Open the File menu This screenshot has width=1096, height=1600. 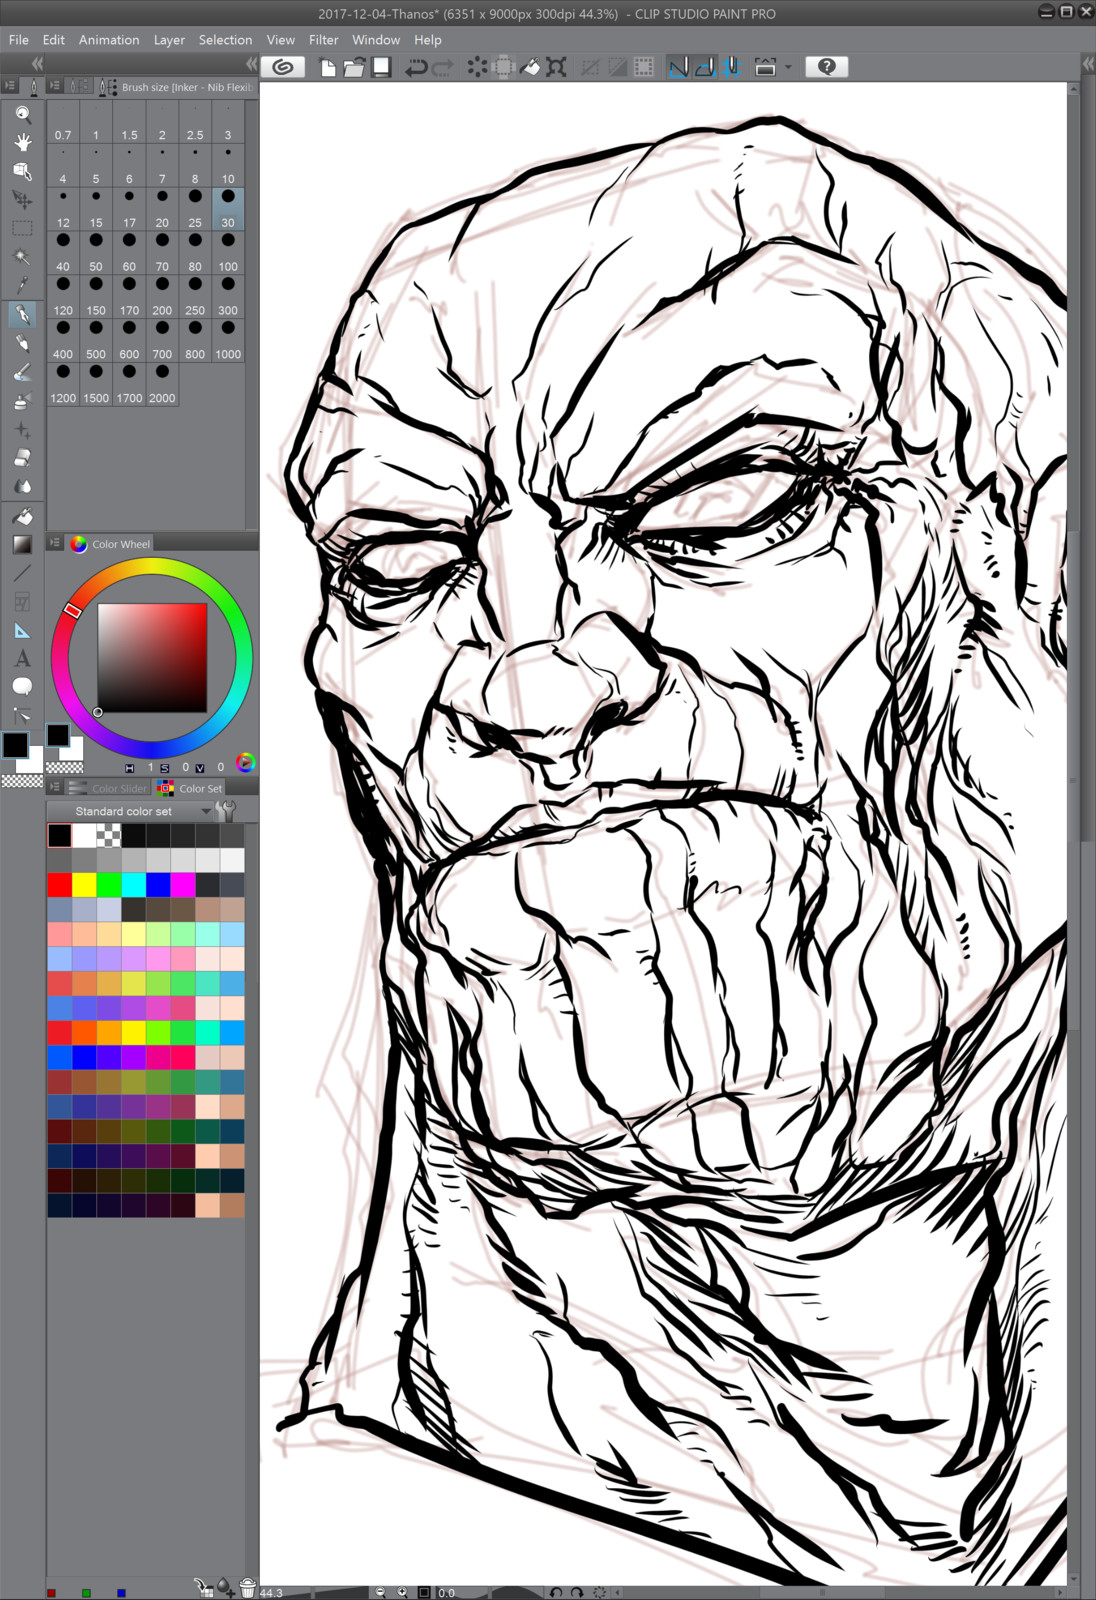pos(19,40)
